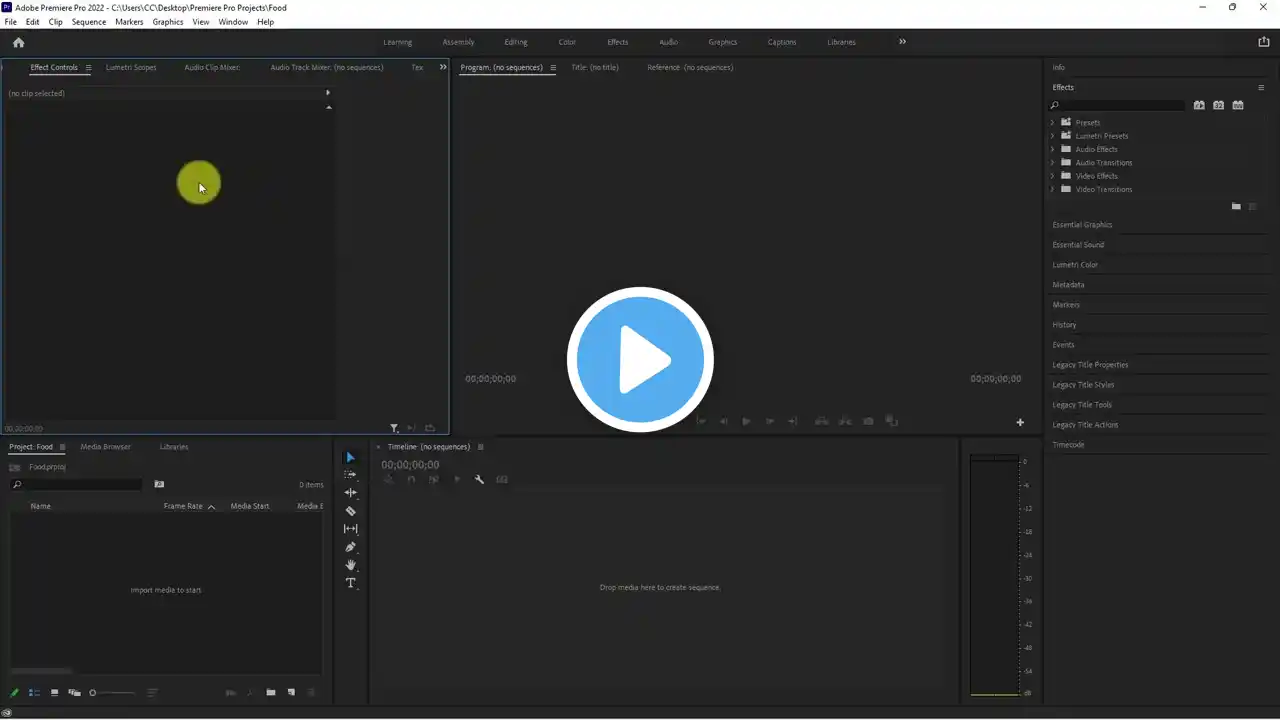Image resolution: width=1280 pixels, height=720 pixels.
Task: Click the New Bin folder icon in Project panel
Action: (x=270, y=692)
